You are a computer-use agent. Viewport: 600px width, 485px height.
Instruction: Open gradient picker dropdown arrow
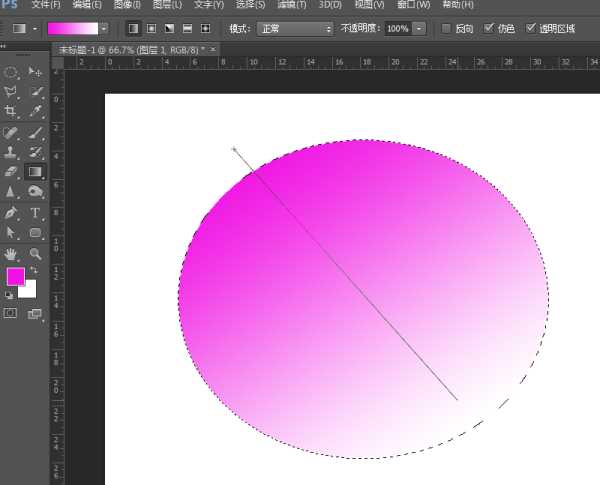tap(104, 29)
